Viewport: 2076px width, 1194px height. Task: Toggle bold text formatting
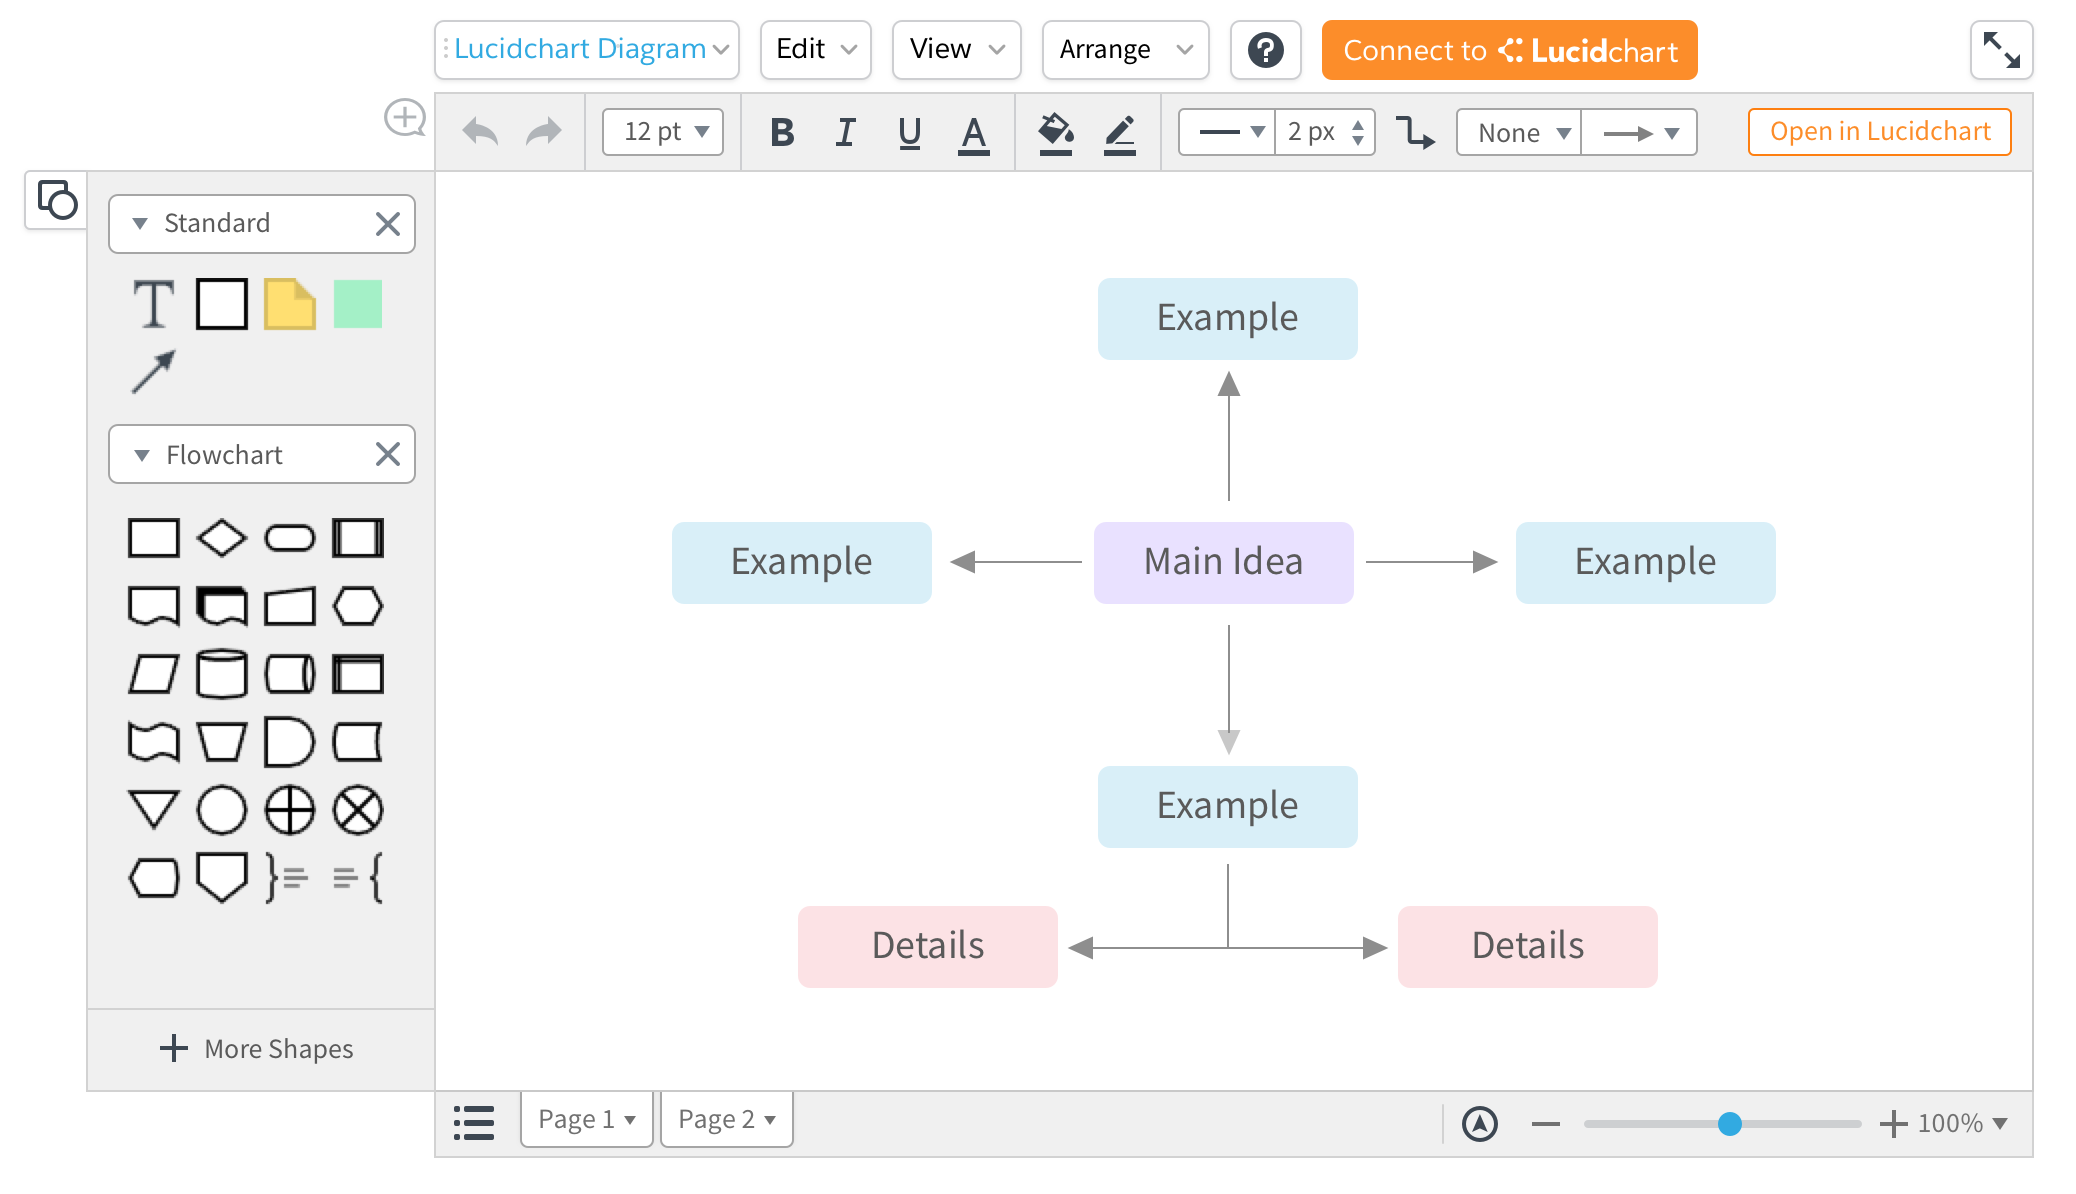782,132
